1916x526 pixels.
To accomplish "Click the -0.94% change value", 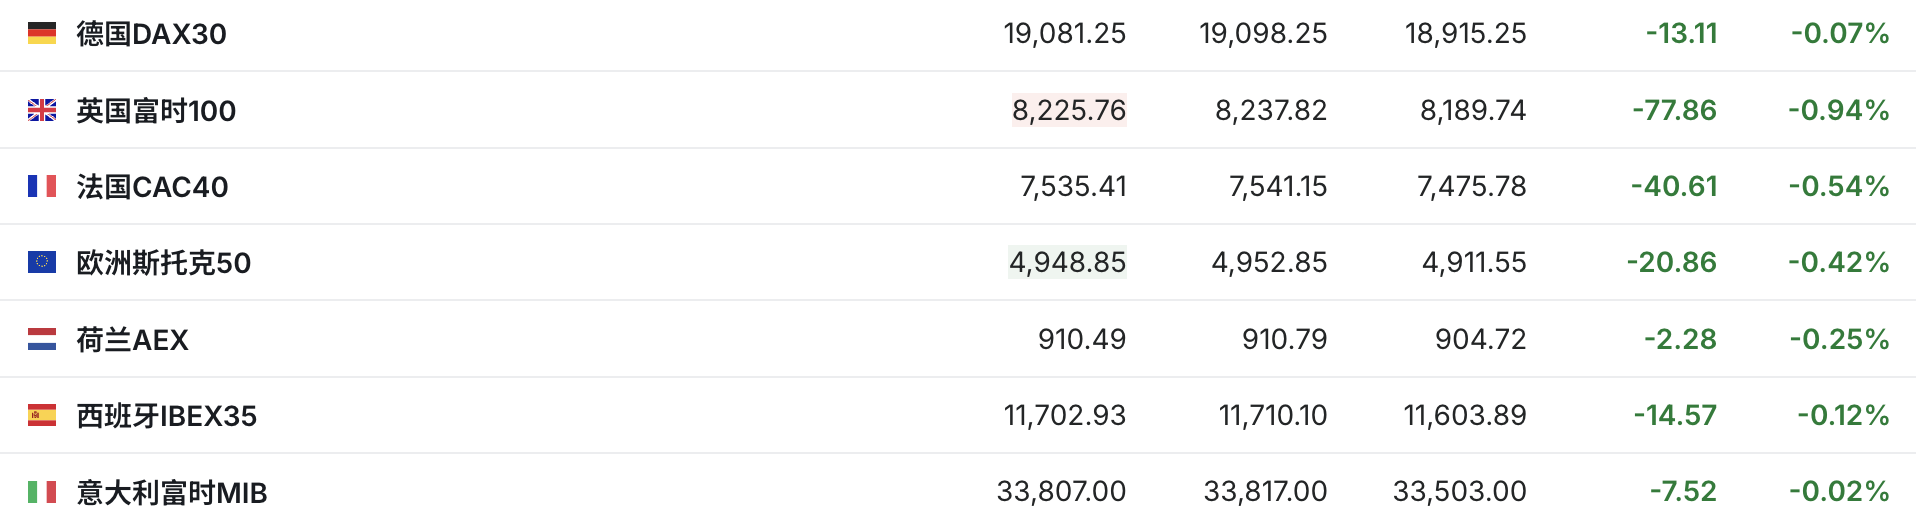I will (x=1839, y=110).
